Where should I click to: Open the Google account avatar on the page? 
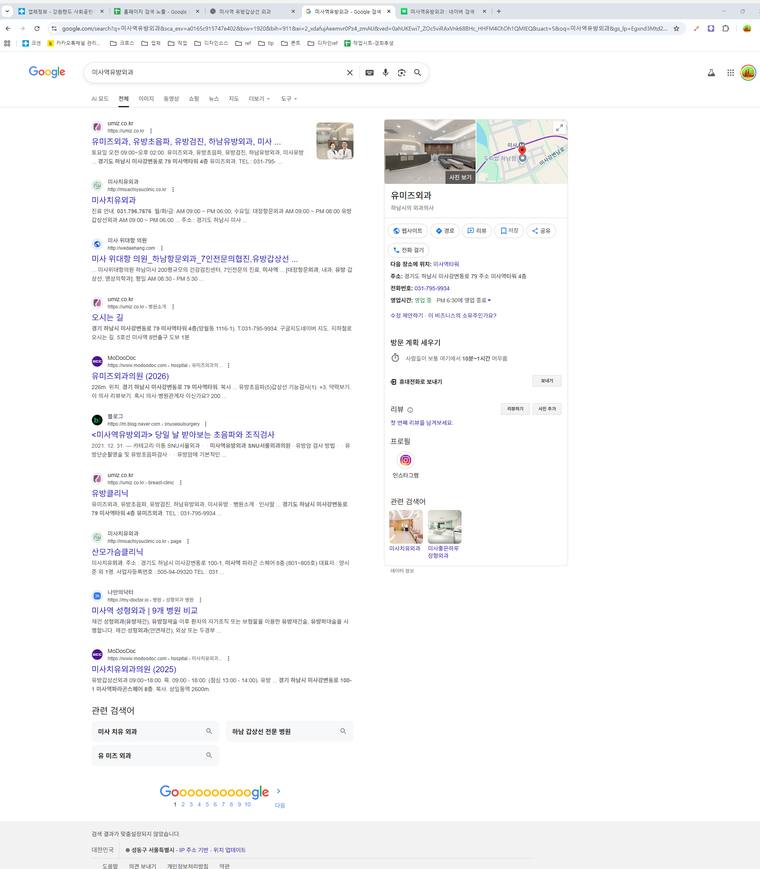[x=748, y=73]
